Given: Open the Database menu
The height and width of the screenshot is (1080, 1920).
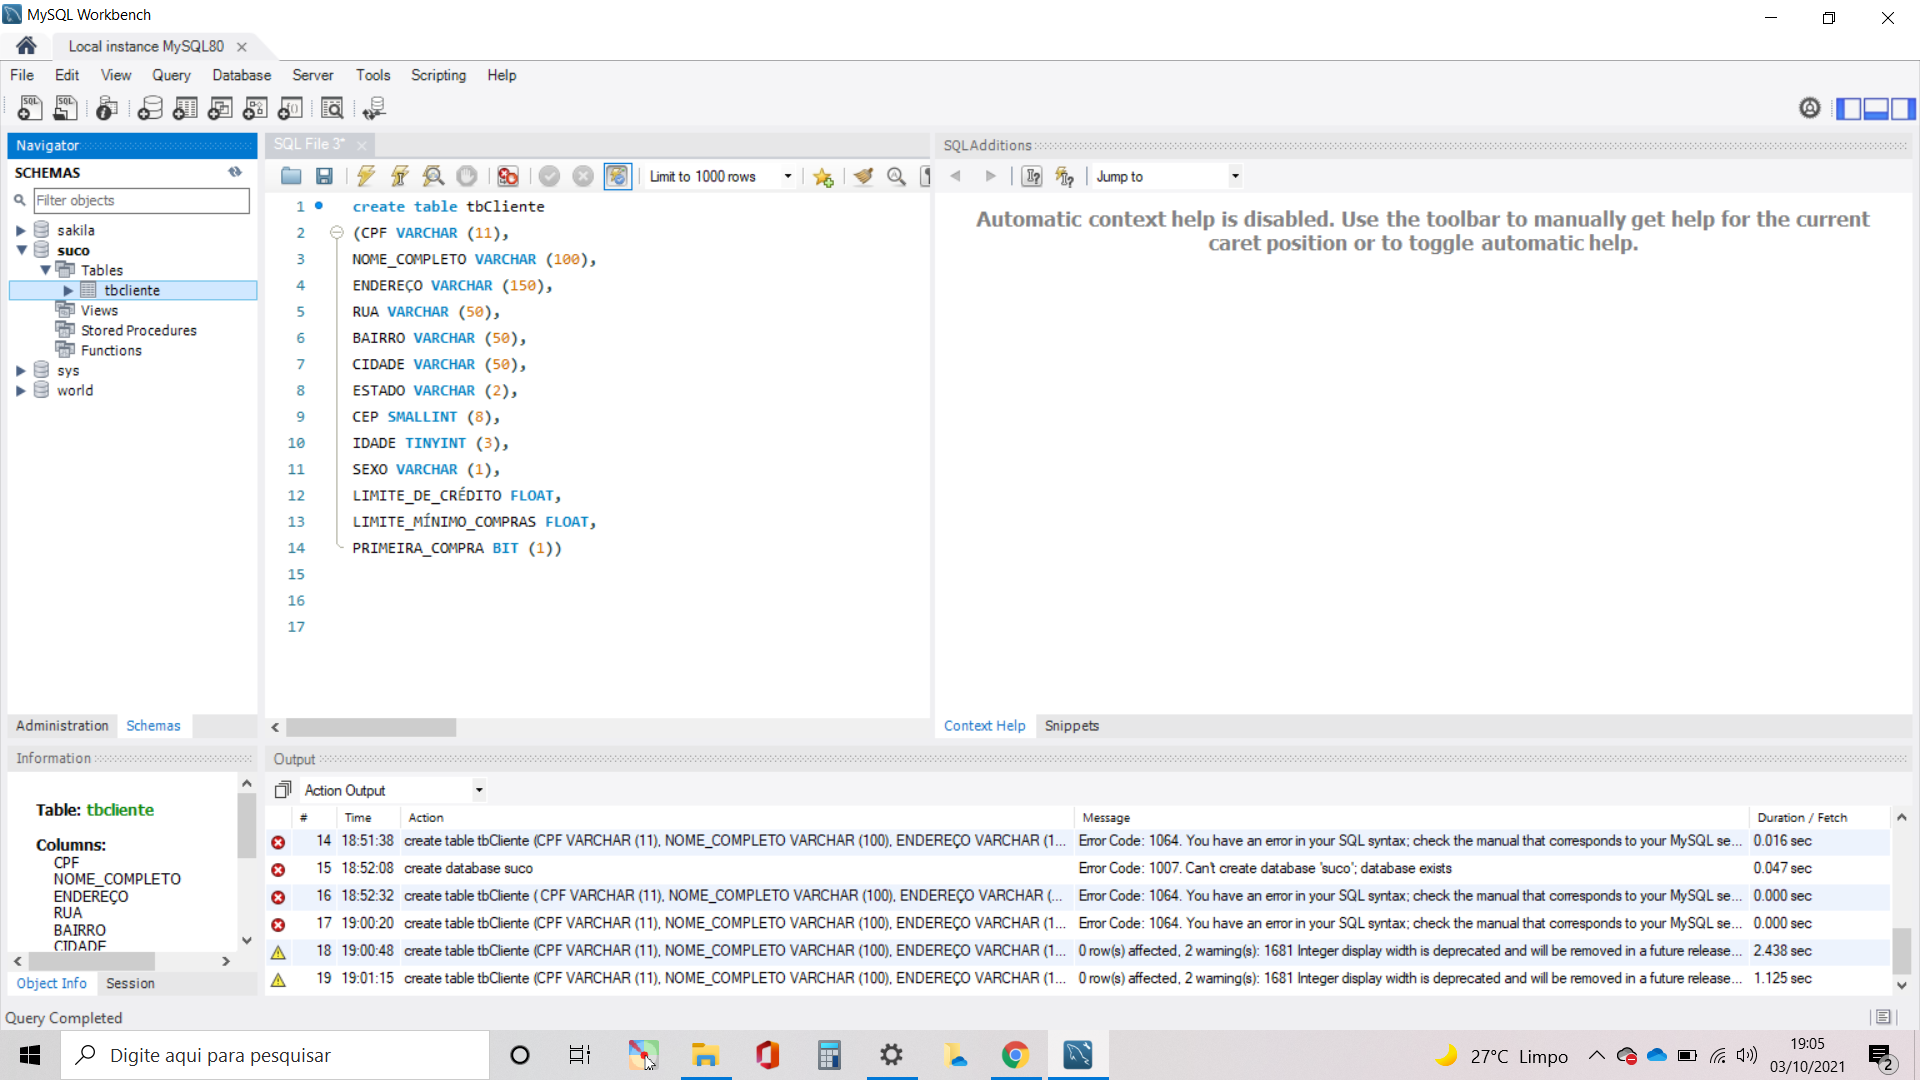Looking at the screenshot, I should tap(241, 75).
